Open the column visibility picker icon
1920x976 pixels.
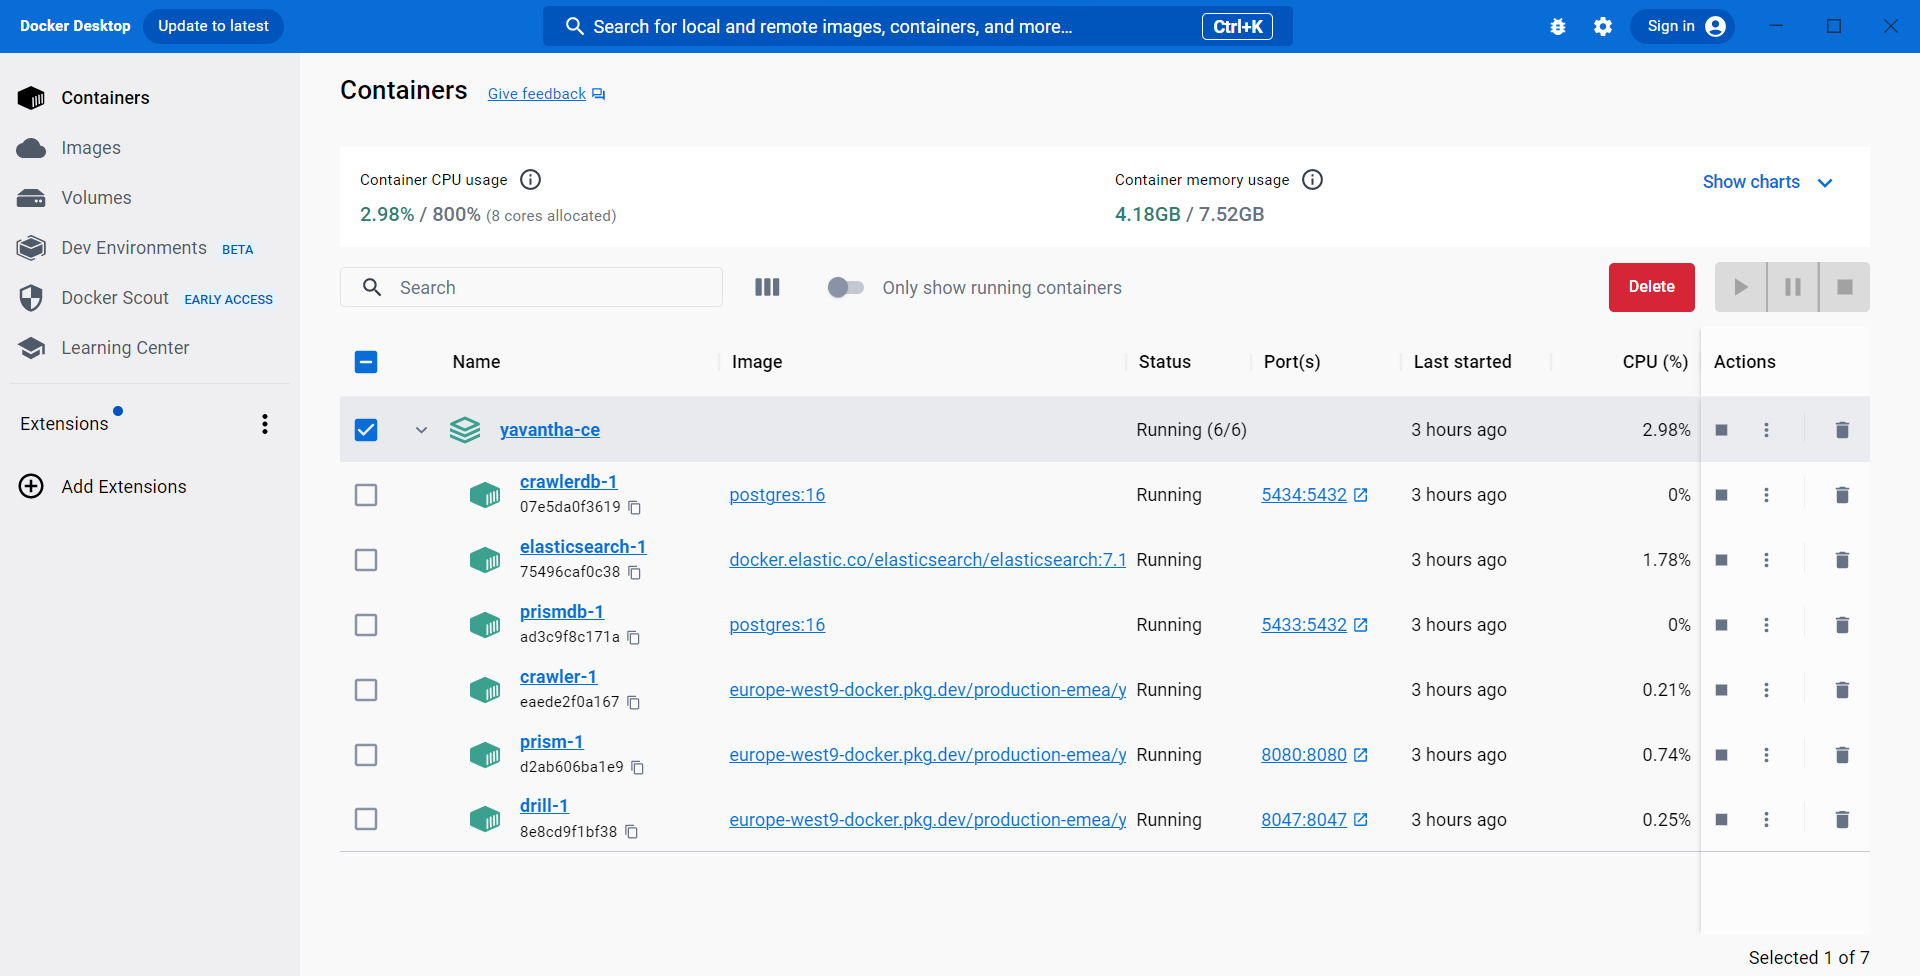(x=767, y=288)
